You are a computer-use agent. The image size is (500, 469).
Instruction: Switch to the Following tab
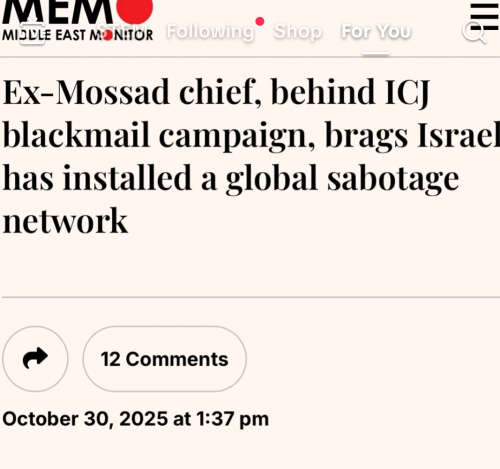tap(210, 32)
